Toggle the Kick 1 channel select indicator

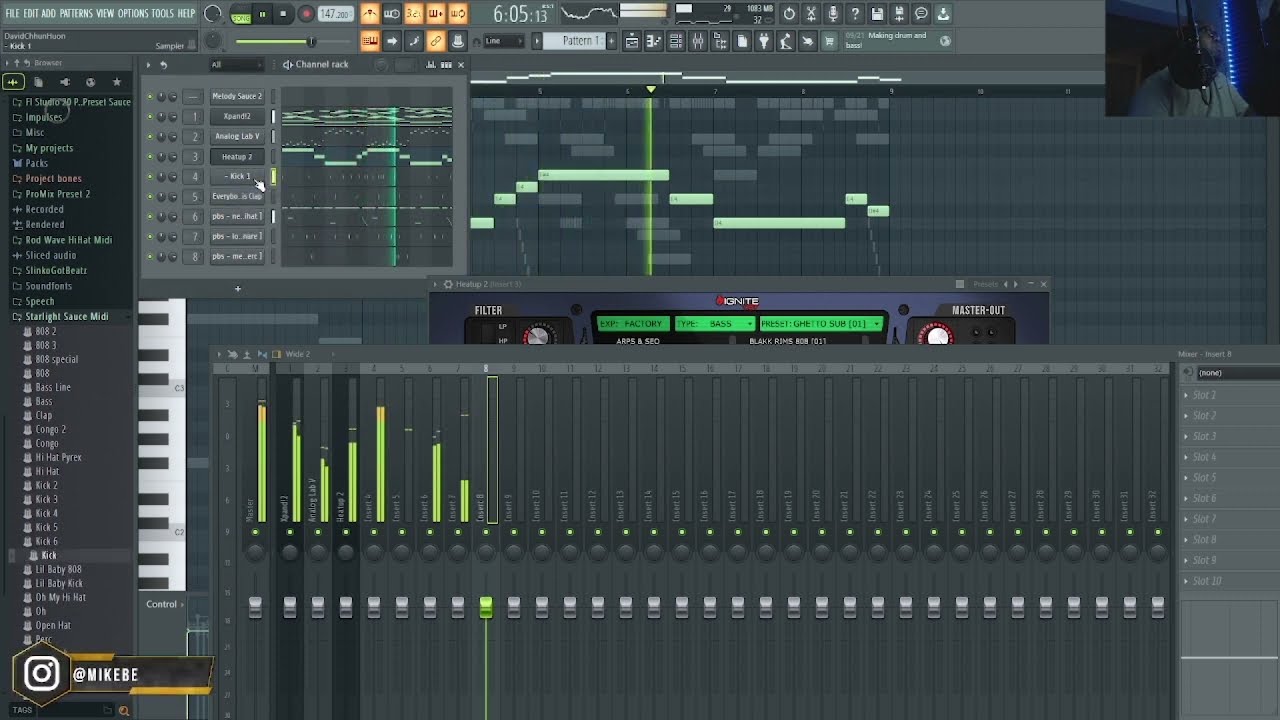coord(273,176)
